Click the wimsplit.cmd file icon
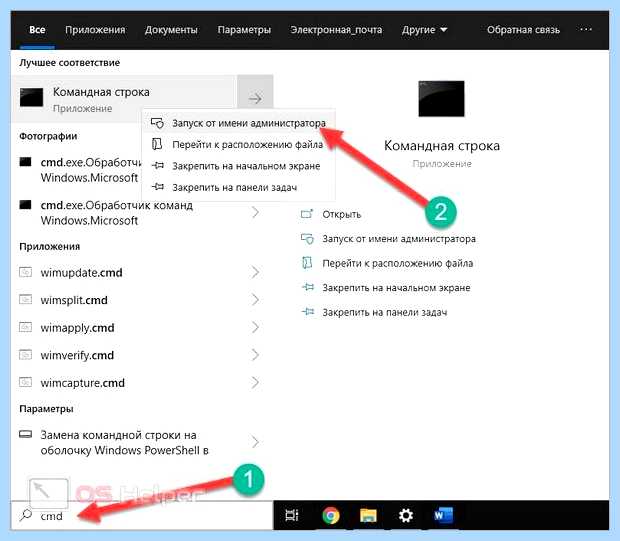The height and width of the screenshot is (541, 620). point(25,299)
